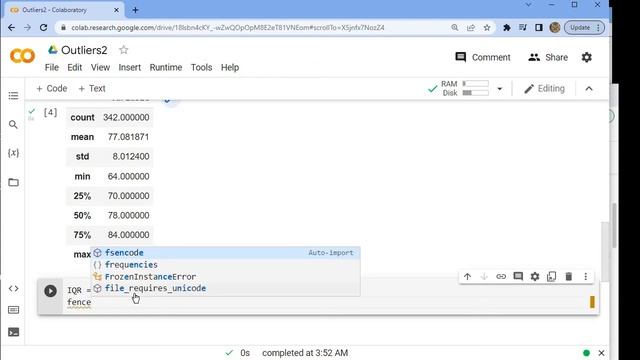The width and height of the screenshot is (640, 360).
Task: Delete the current cell
Action: click(x=569, y=277)
